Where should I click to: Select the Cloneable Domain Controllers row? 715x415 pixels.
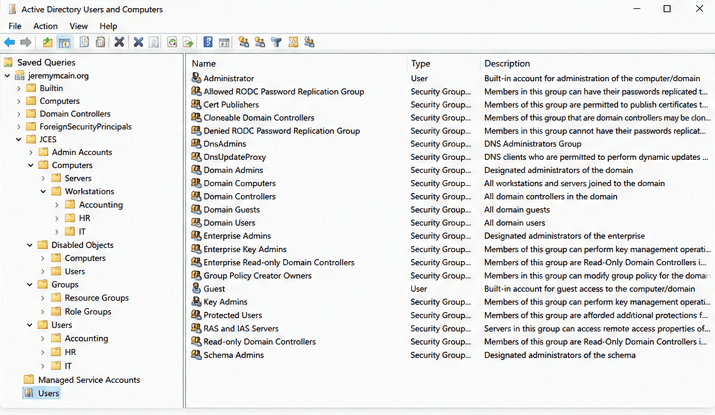coord(449,118)
